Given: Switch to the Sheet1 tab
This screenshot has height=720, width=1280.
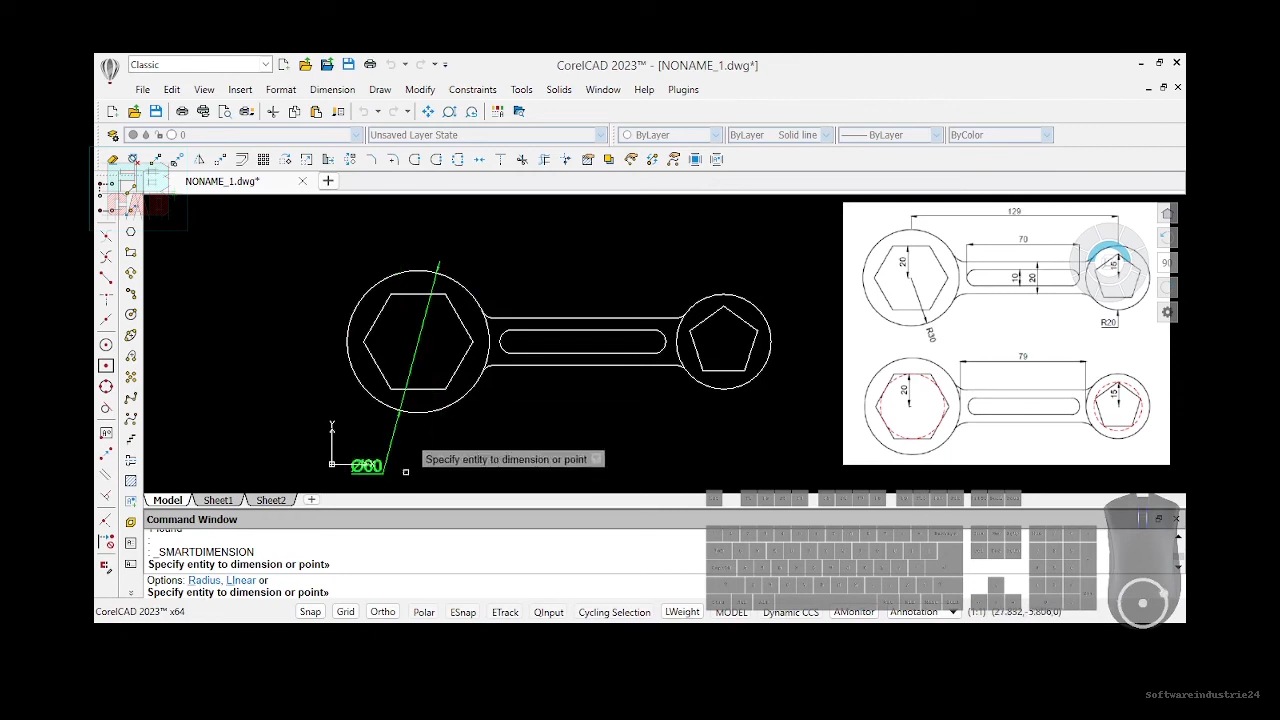Looking at the screenshot, I should pos(218,500).
